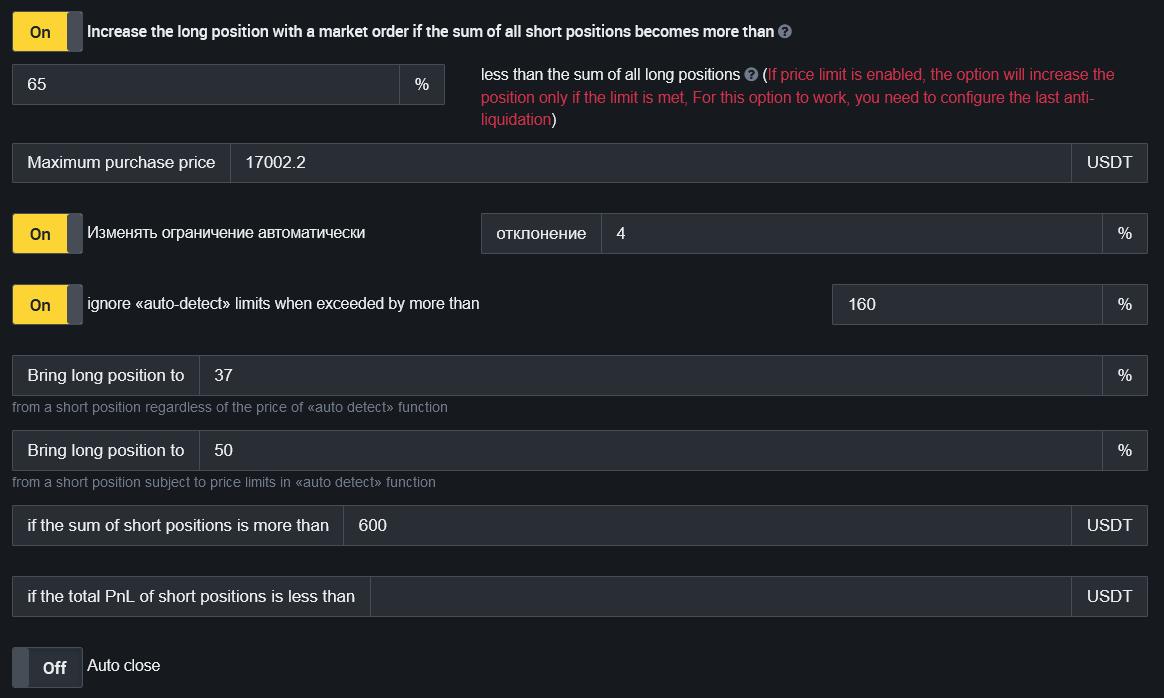The width and height of the screenshot is (1164, 698).
Task: Enable the Auto close switch
Action: click(47, 667)
